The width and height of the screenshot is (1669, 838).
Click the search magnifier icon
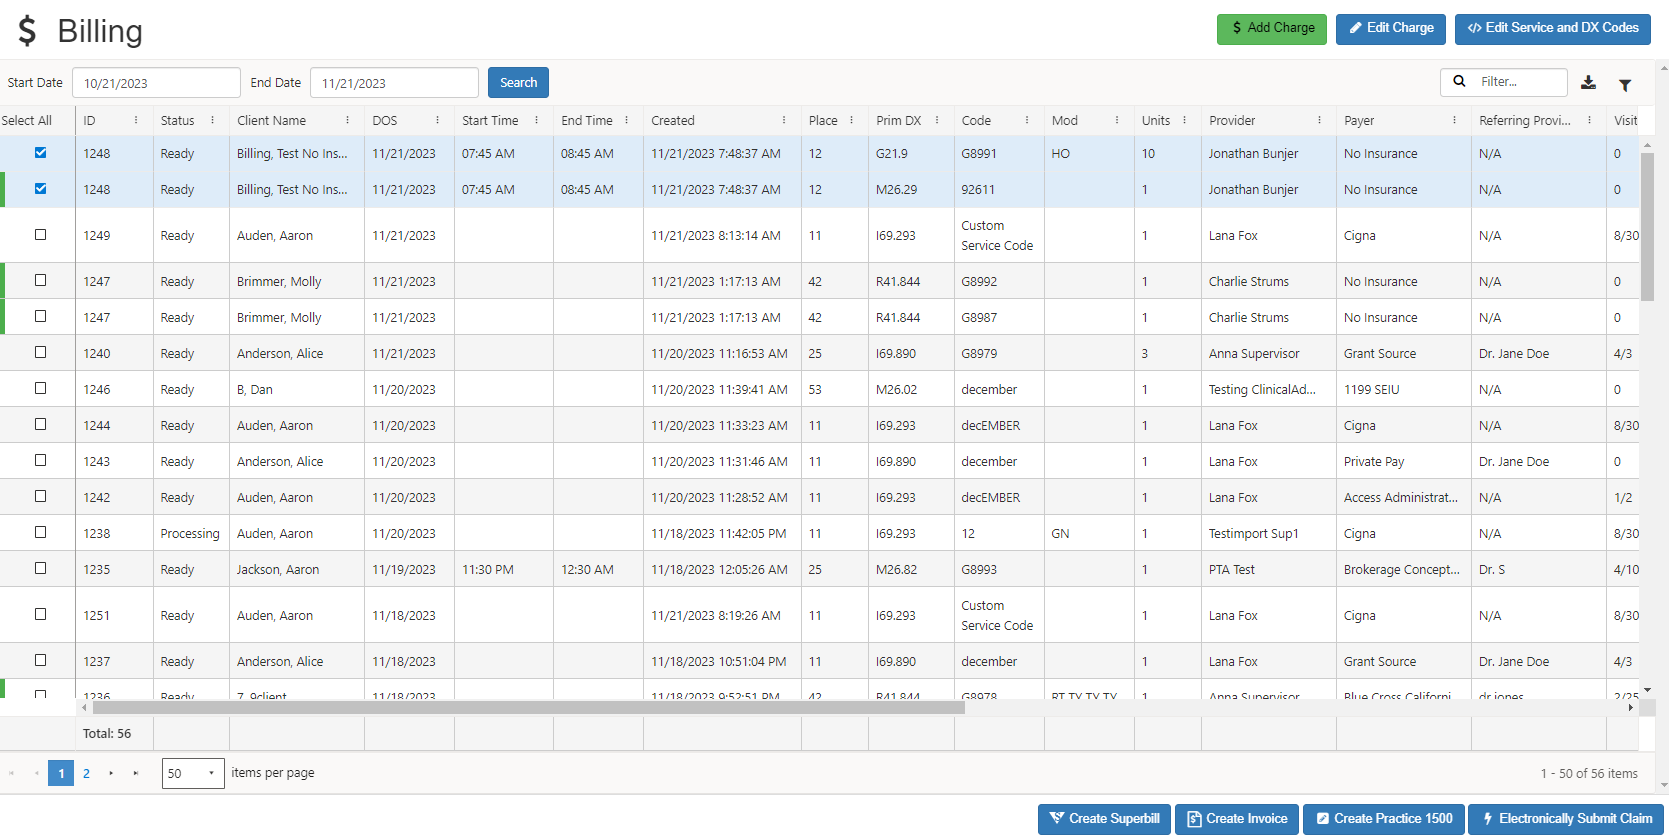1459,82
